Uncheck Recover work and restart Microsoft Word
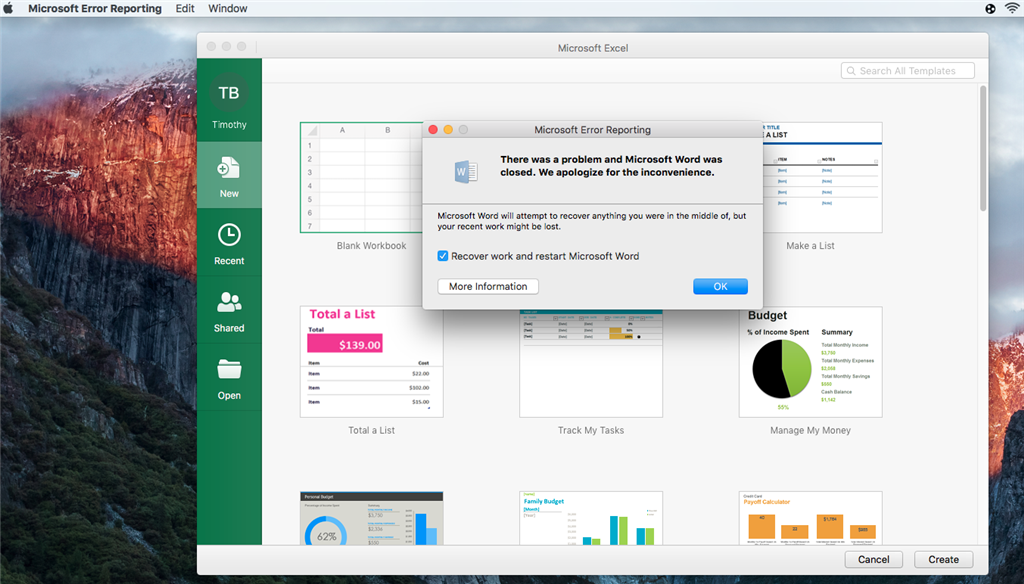Image resolution: width=1024 pixels, height=584 pixels. point(443,256)
